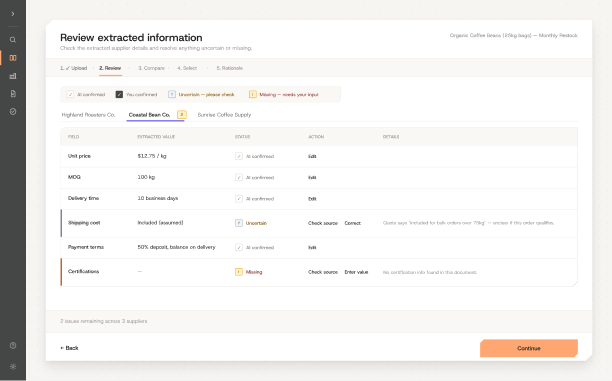Click Correct for Shipping cost
The height and width of the screenshot is (381, 612).
352,223
